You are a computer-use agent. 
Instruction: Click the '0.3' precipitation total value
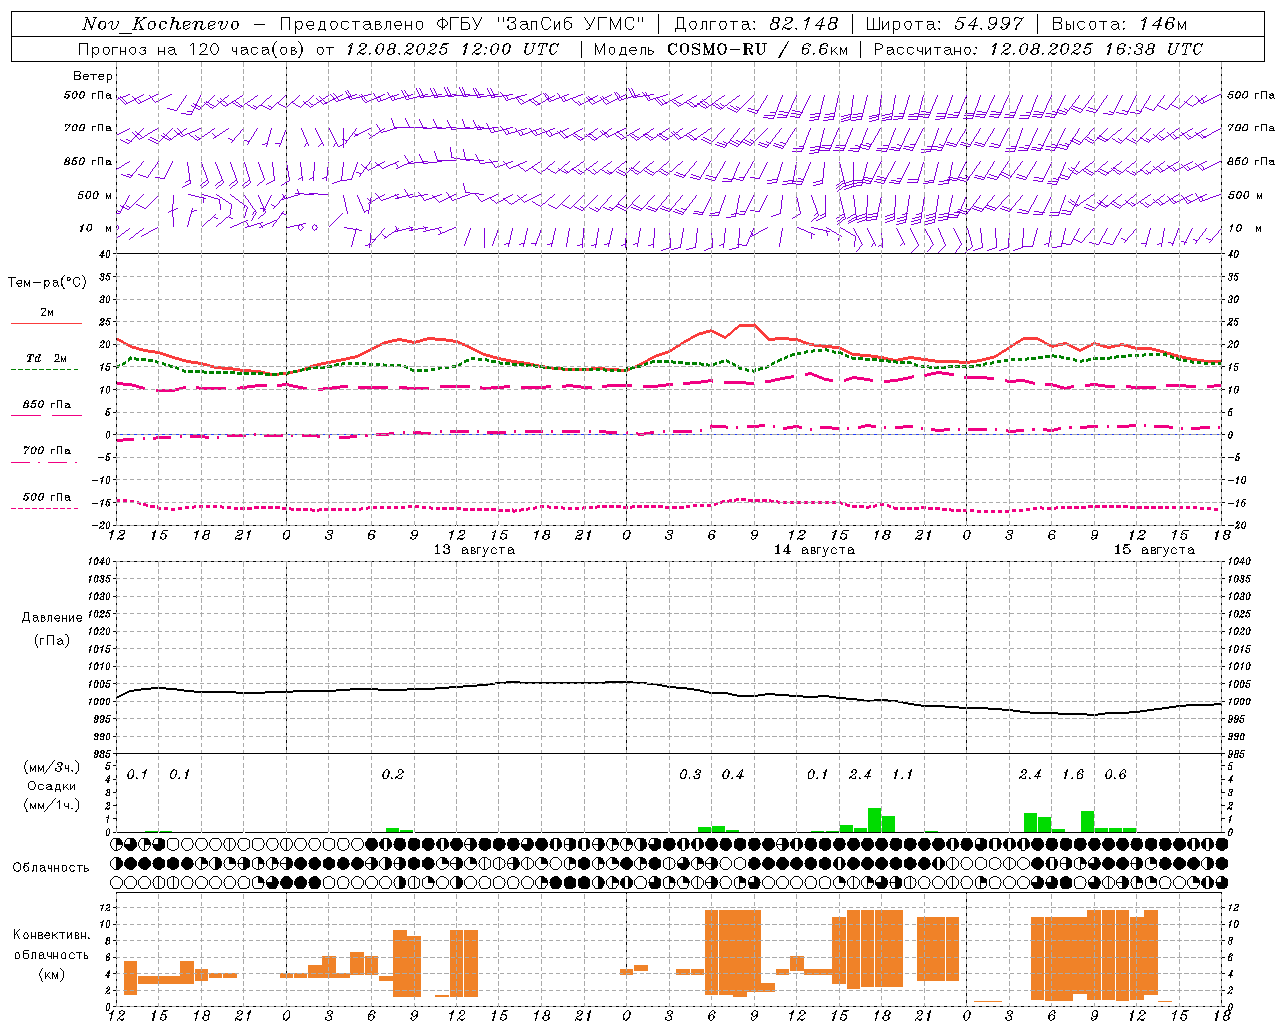pyautogui.click(x=690, y=775)
